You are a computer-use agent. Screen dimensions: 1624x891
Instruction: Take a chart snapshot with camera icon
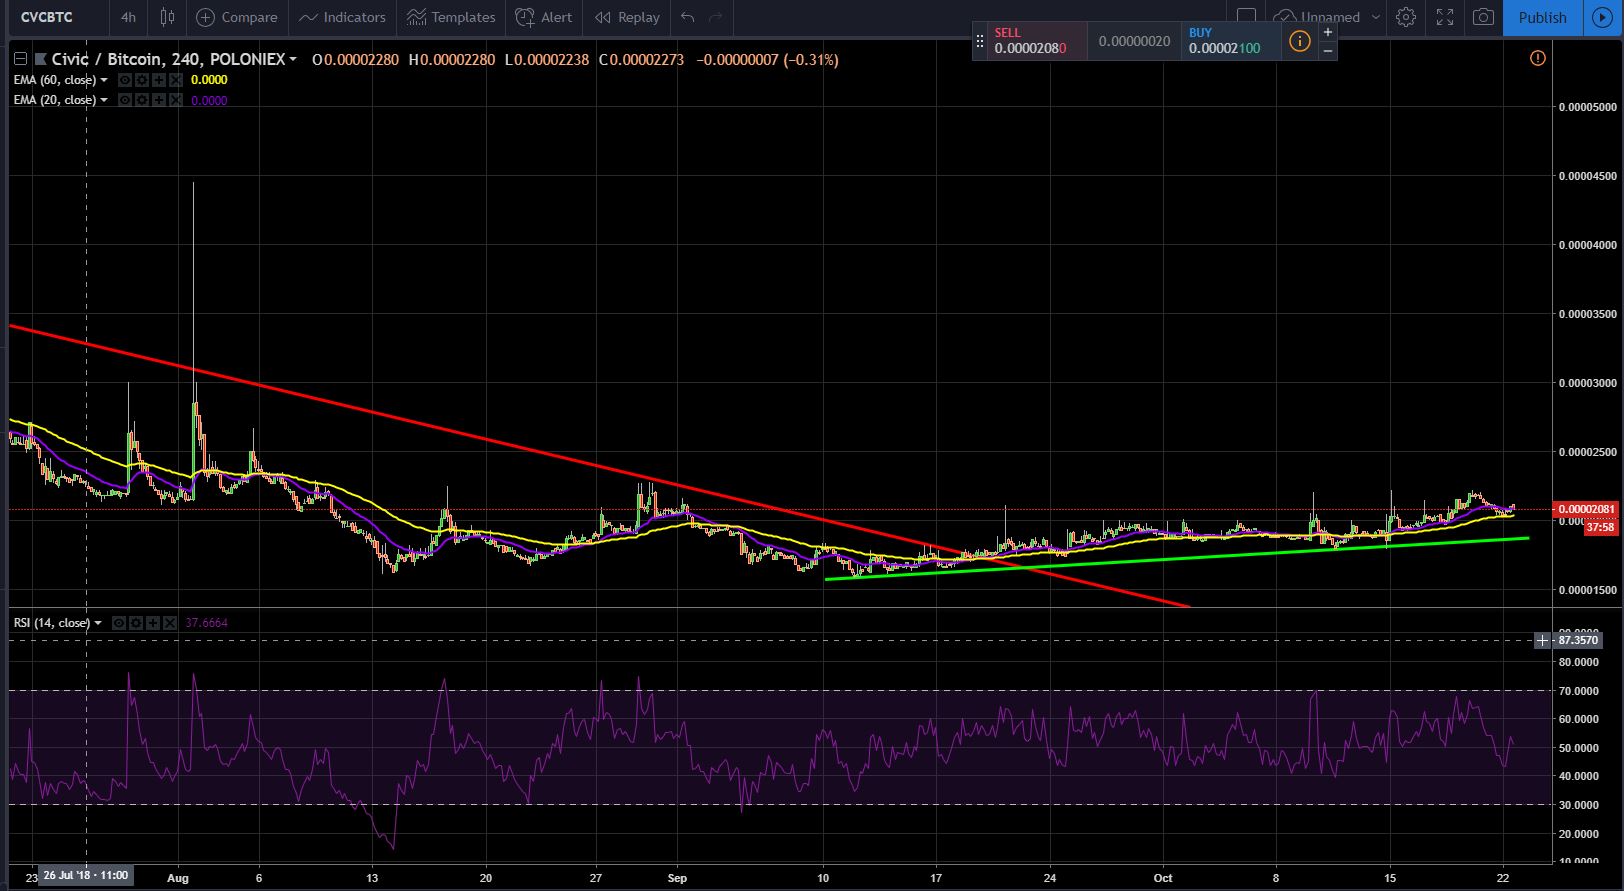(1483, 17)
